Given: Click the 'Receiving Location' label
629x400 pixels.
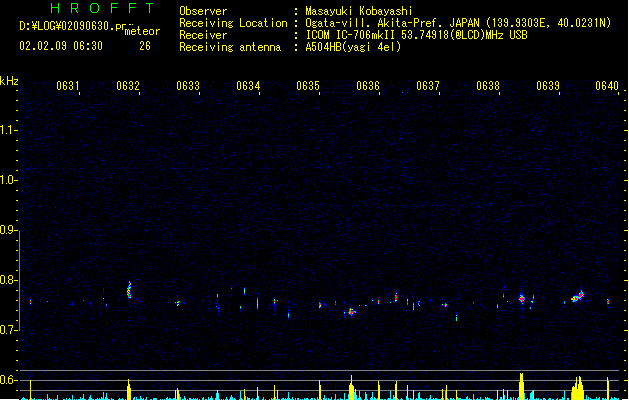Looking at the screenshot, I should 233,23.
